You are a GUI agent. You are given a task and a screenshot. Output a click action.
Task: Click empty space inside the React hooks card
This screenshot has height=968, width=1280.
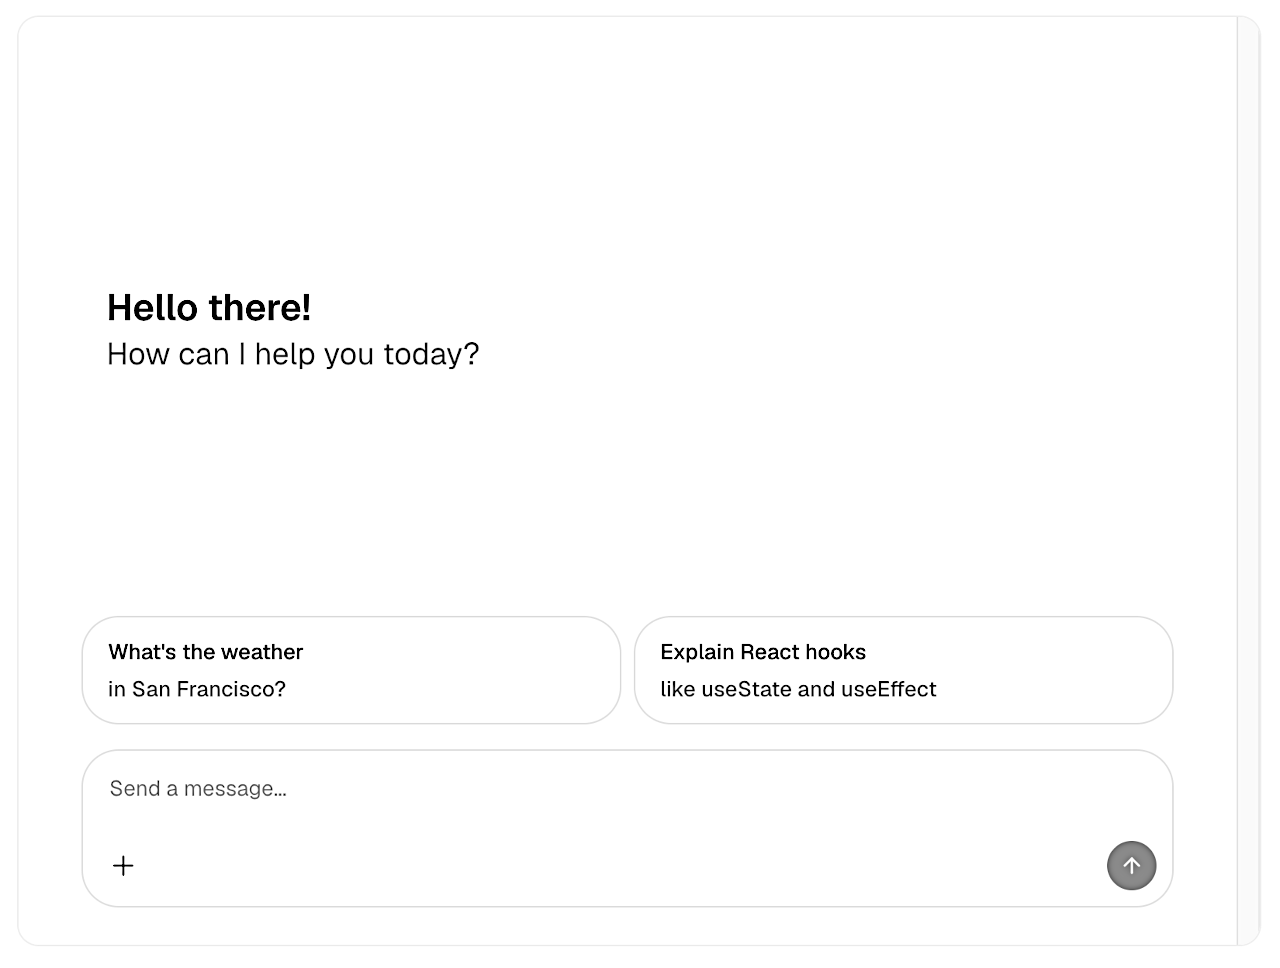1060,670
